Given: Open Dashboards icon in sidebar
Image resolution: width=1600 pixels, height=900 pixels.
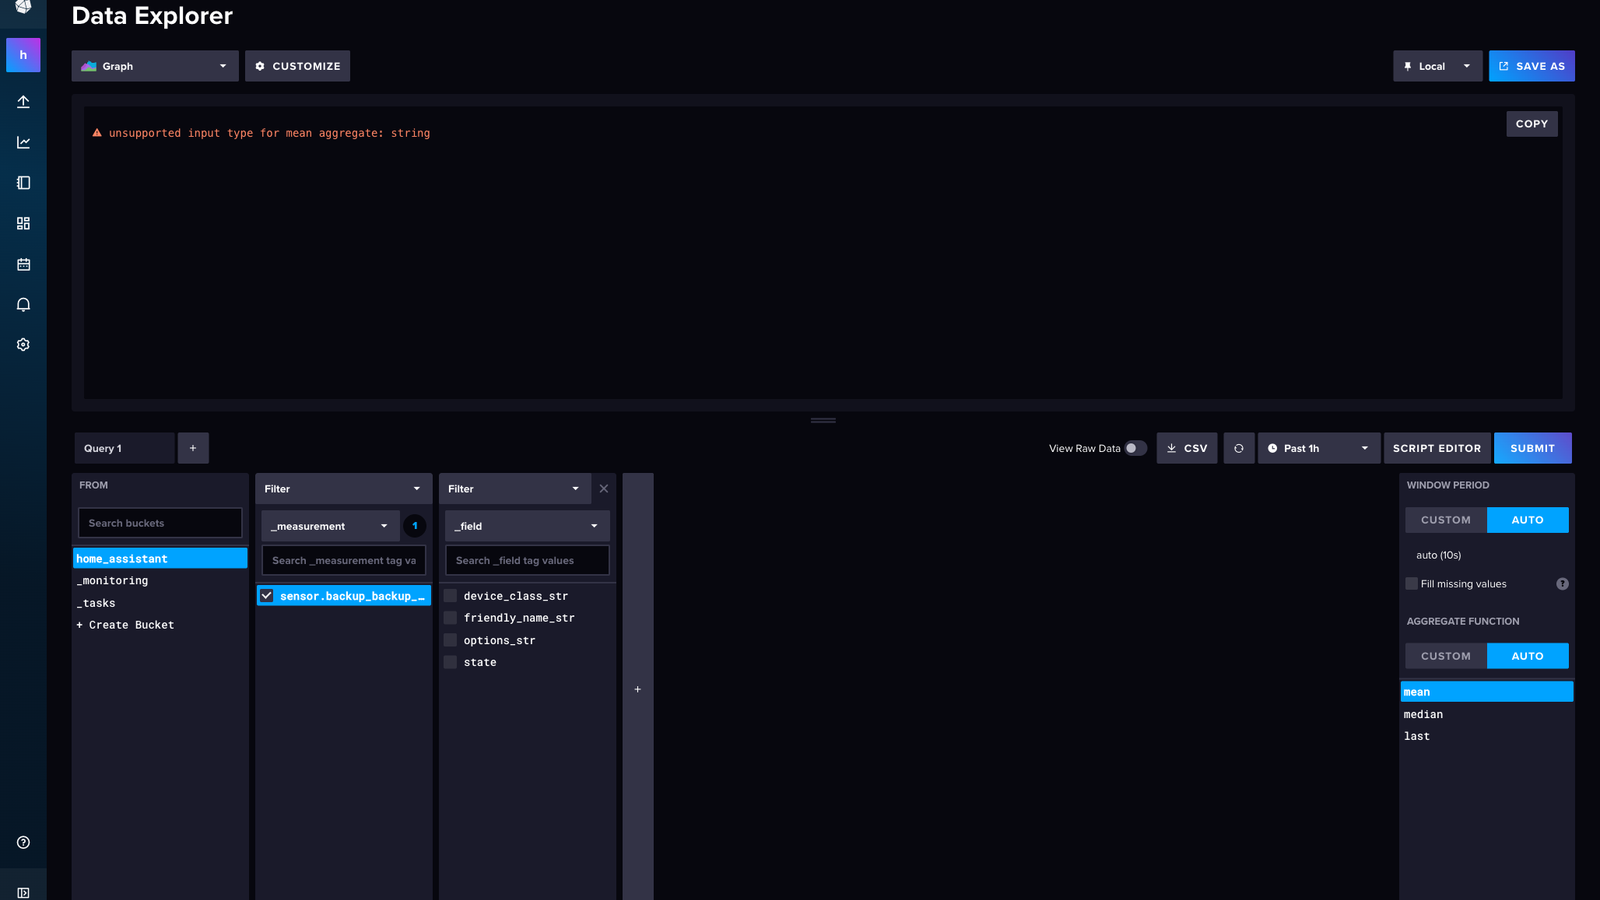Looking at the screenshot, I should tap(23, 223).
